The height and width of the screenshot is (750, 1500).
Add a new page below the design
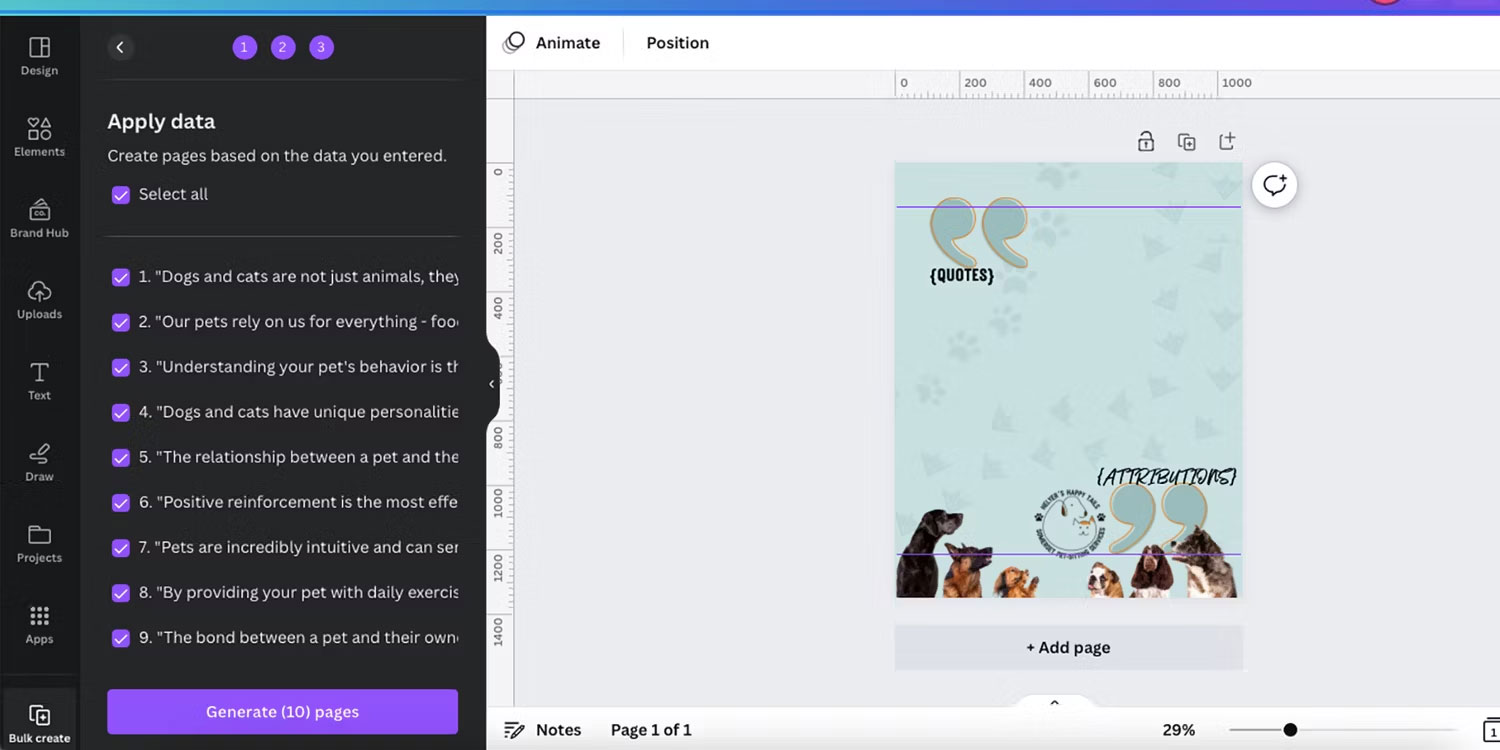coord(1068,647)
